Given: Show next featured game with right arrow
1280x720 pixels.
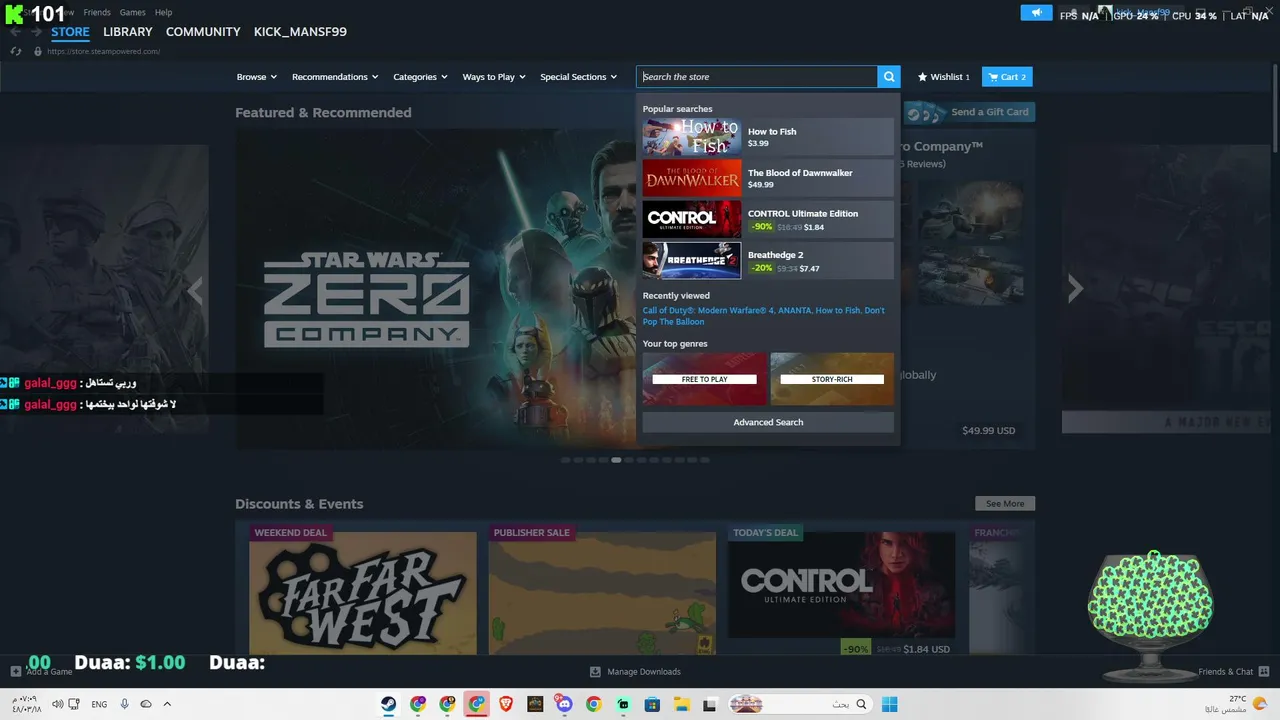Looking at the screenshot, I should [1075, 289].
